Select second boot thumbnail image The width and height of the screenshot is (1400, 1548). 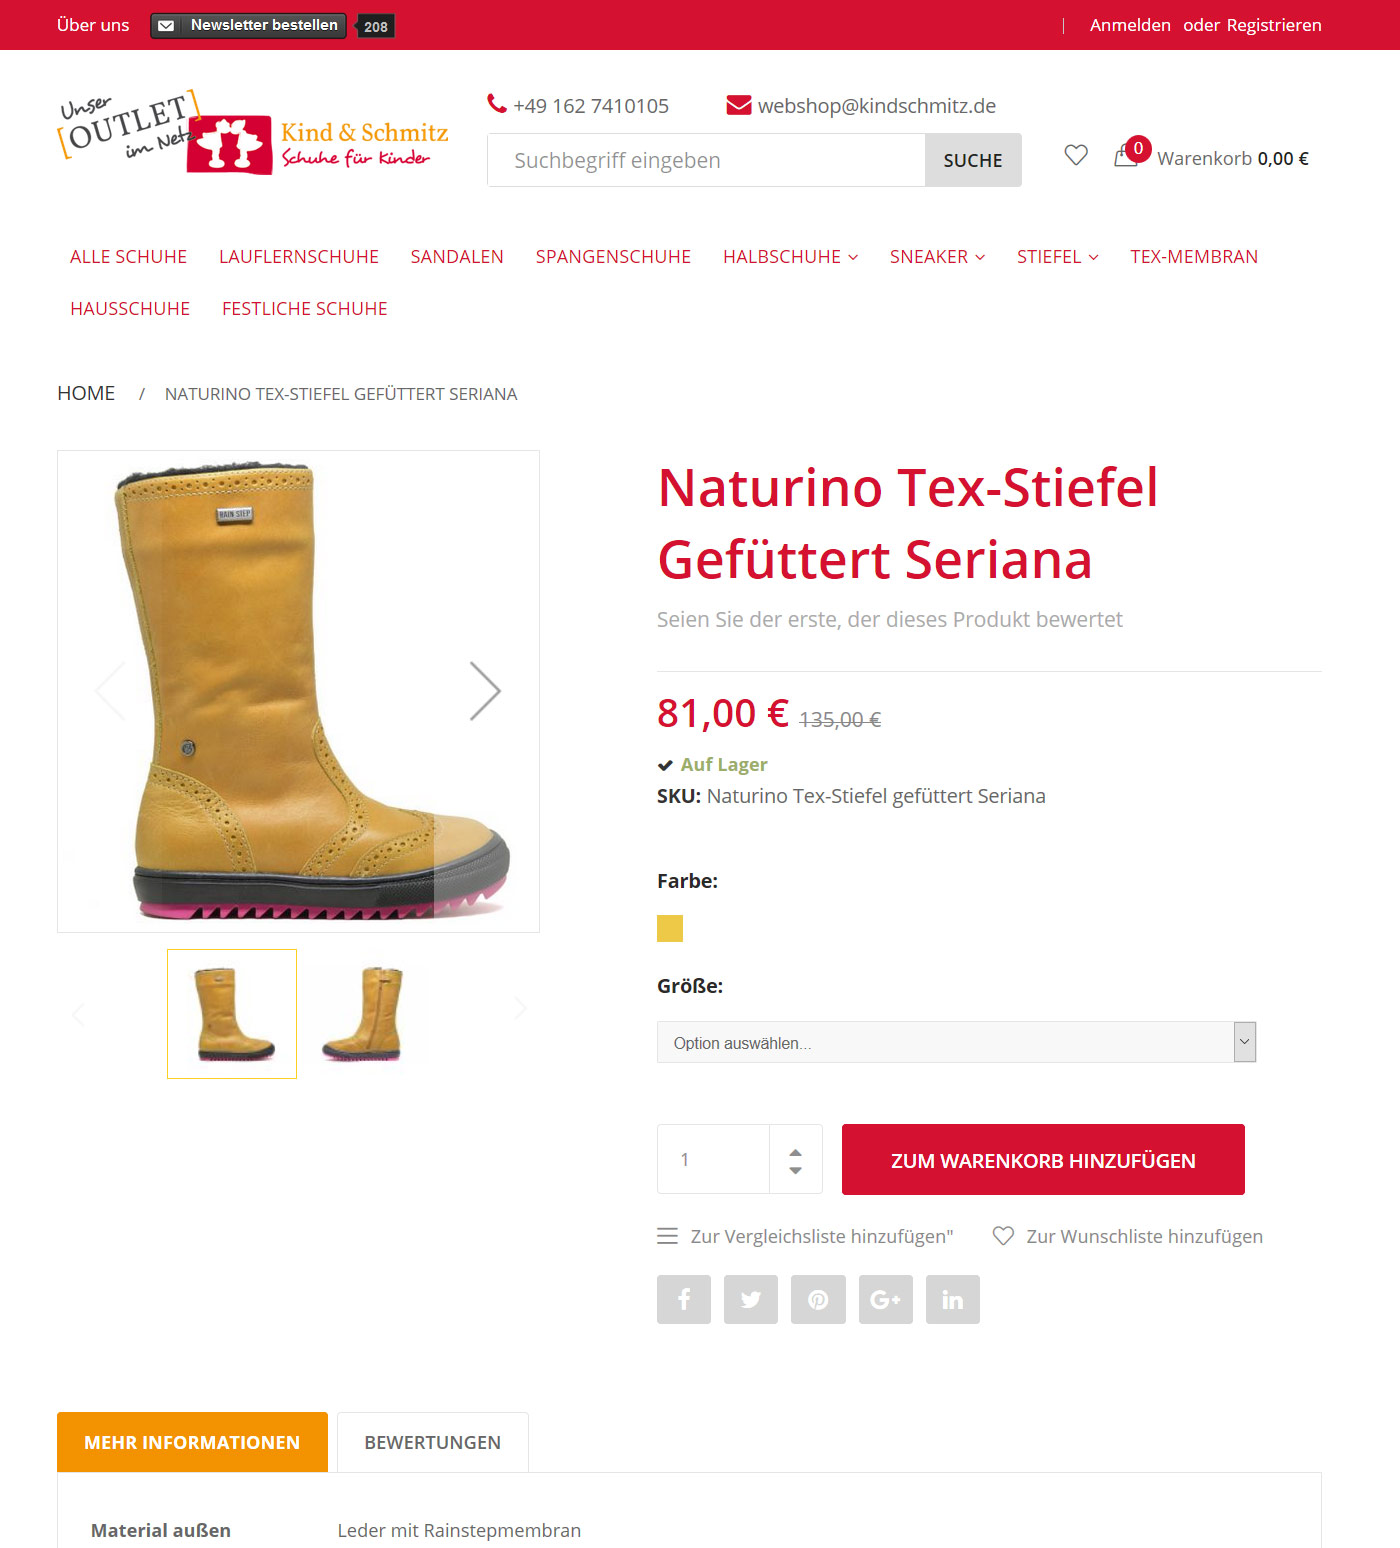coord(363,1014)
